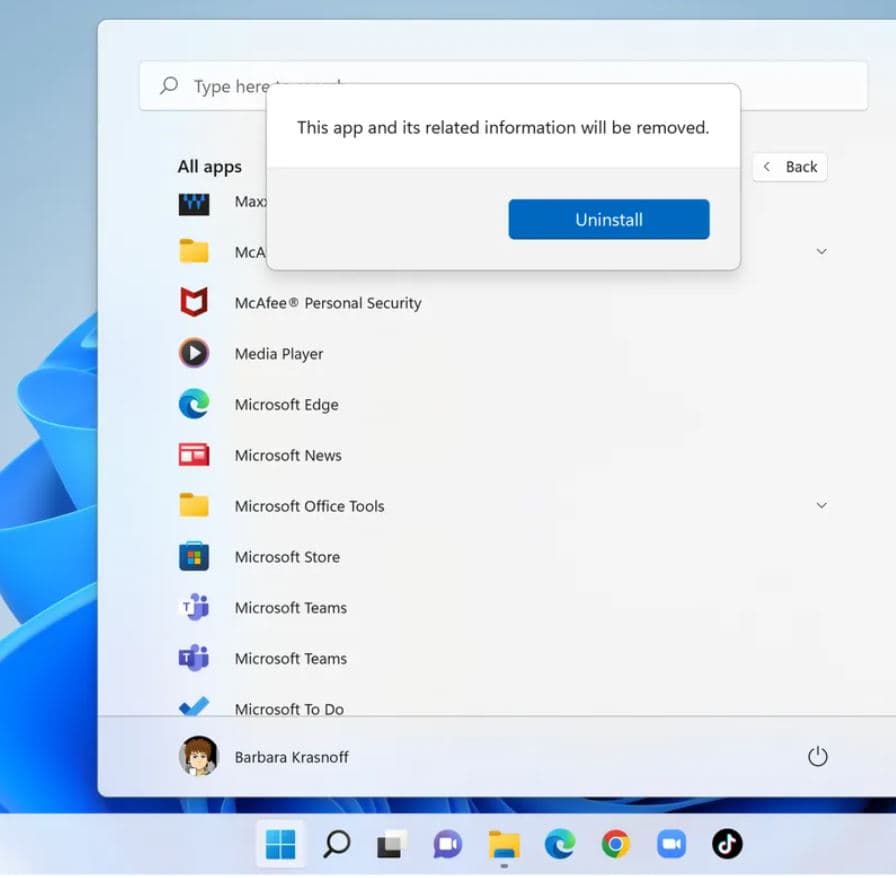Viewport: 896px width, 878px height.
Task: Open File Explorer from the taskbar
Action: click(503, 844)
